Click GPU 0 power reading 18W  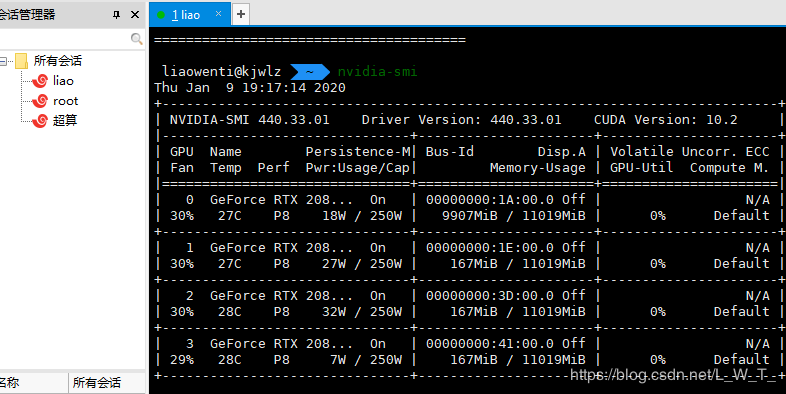pos(334,216)
